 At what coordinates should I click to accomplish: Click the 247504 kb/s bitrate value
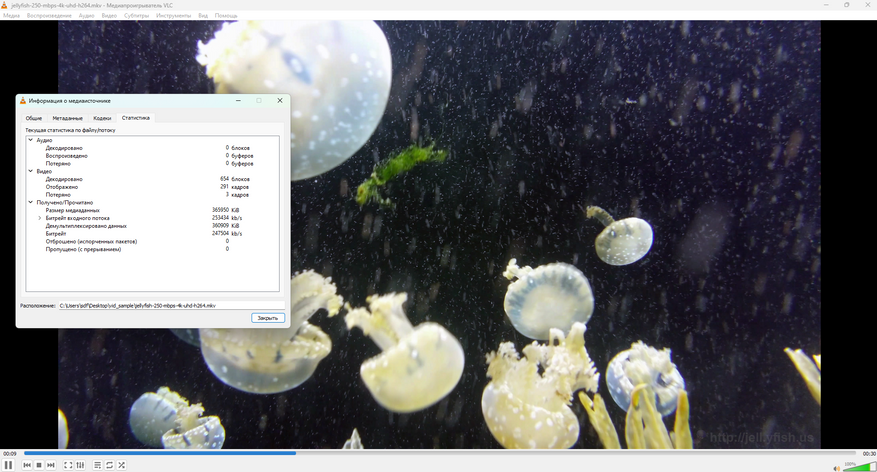pos(227,234)
